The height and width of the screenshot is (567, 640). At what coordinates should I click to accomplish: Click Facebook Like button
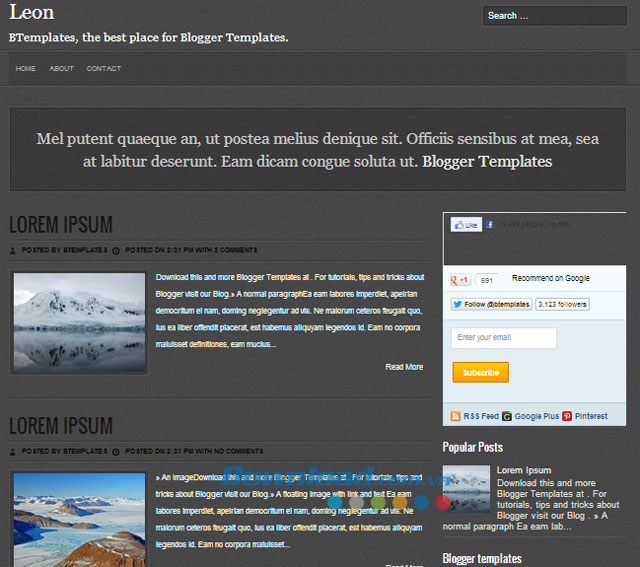(x=466, y=225)
